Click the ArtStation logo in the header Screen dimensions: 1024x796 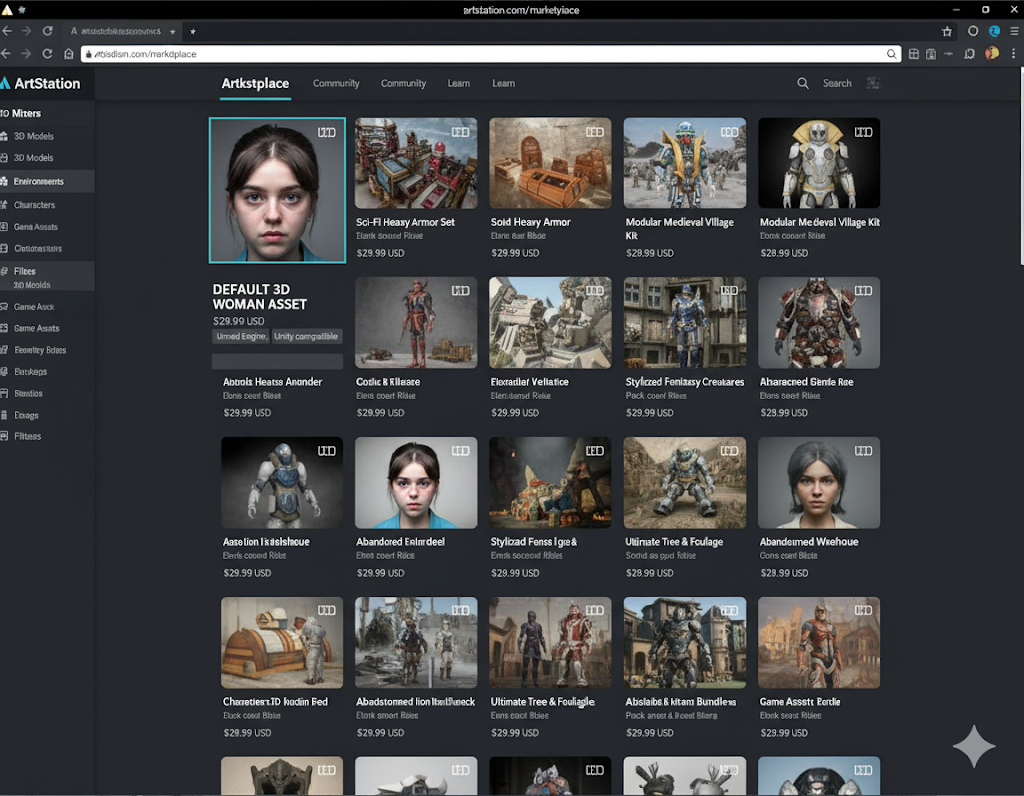40,83
